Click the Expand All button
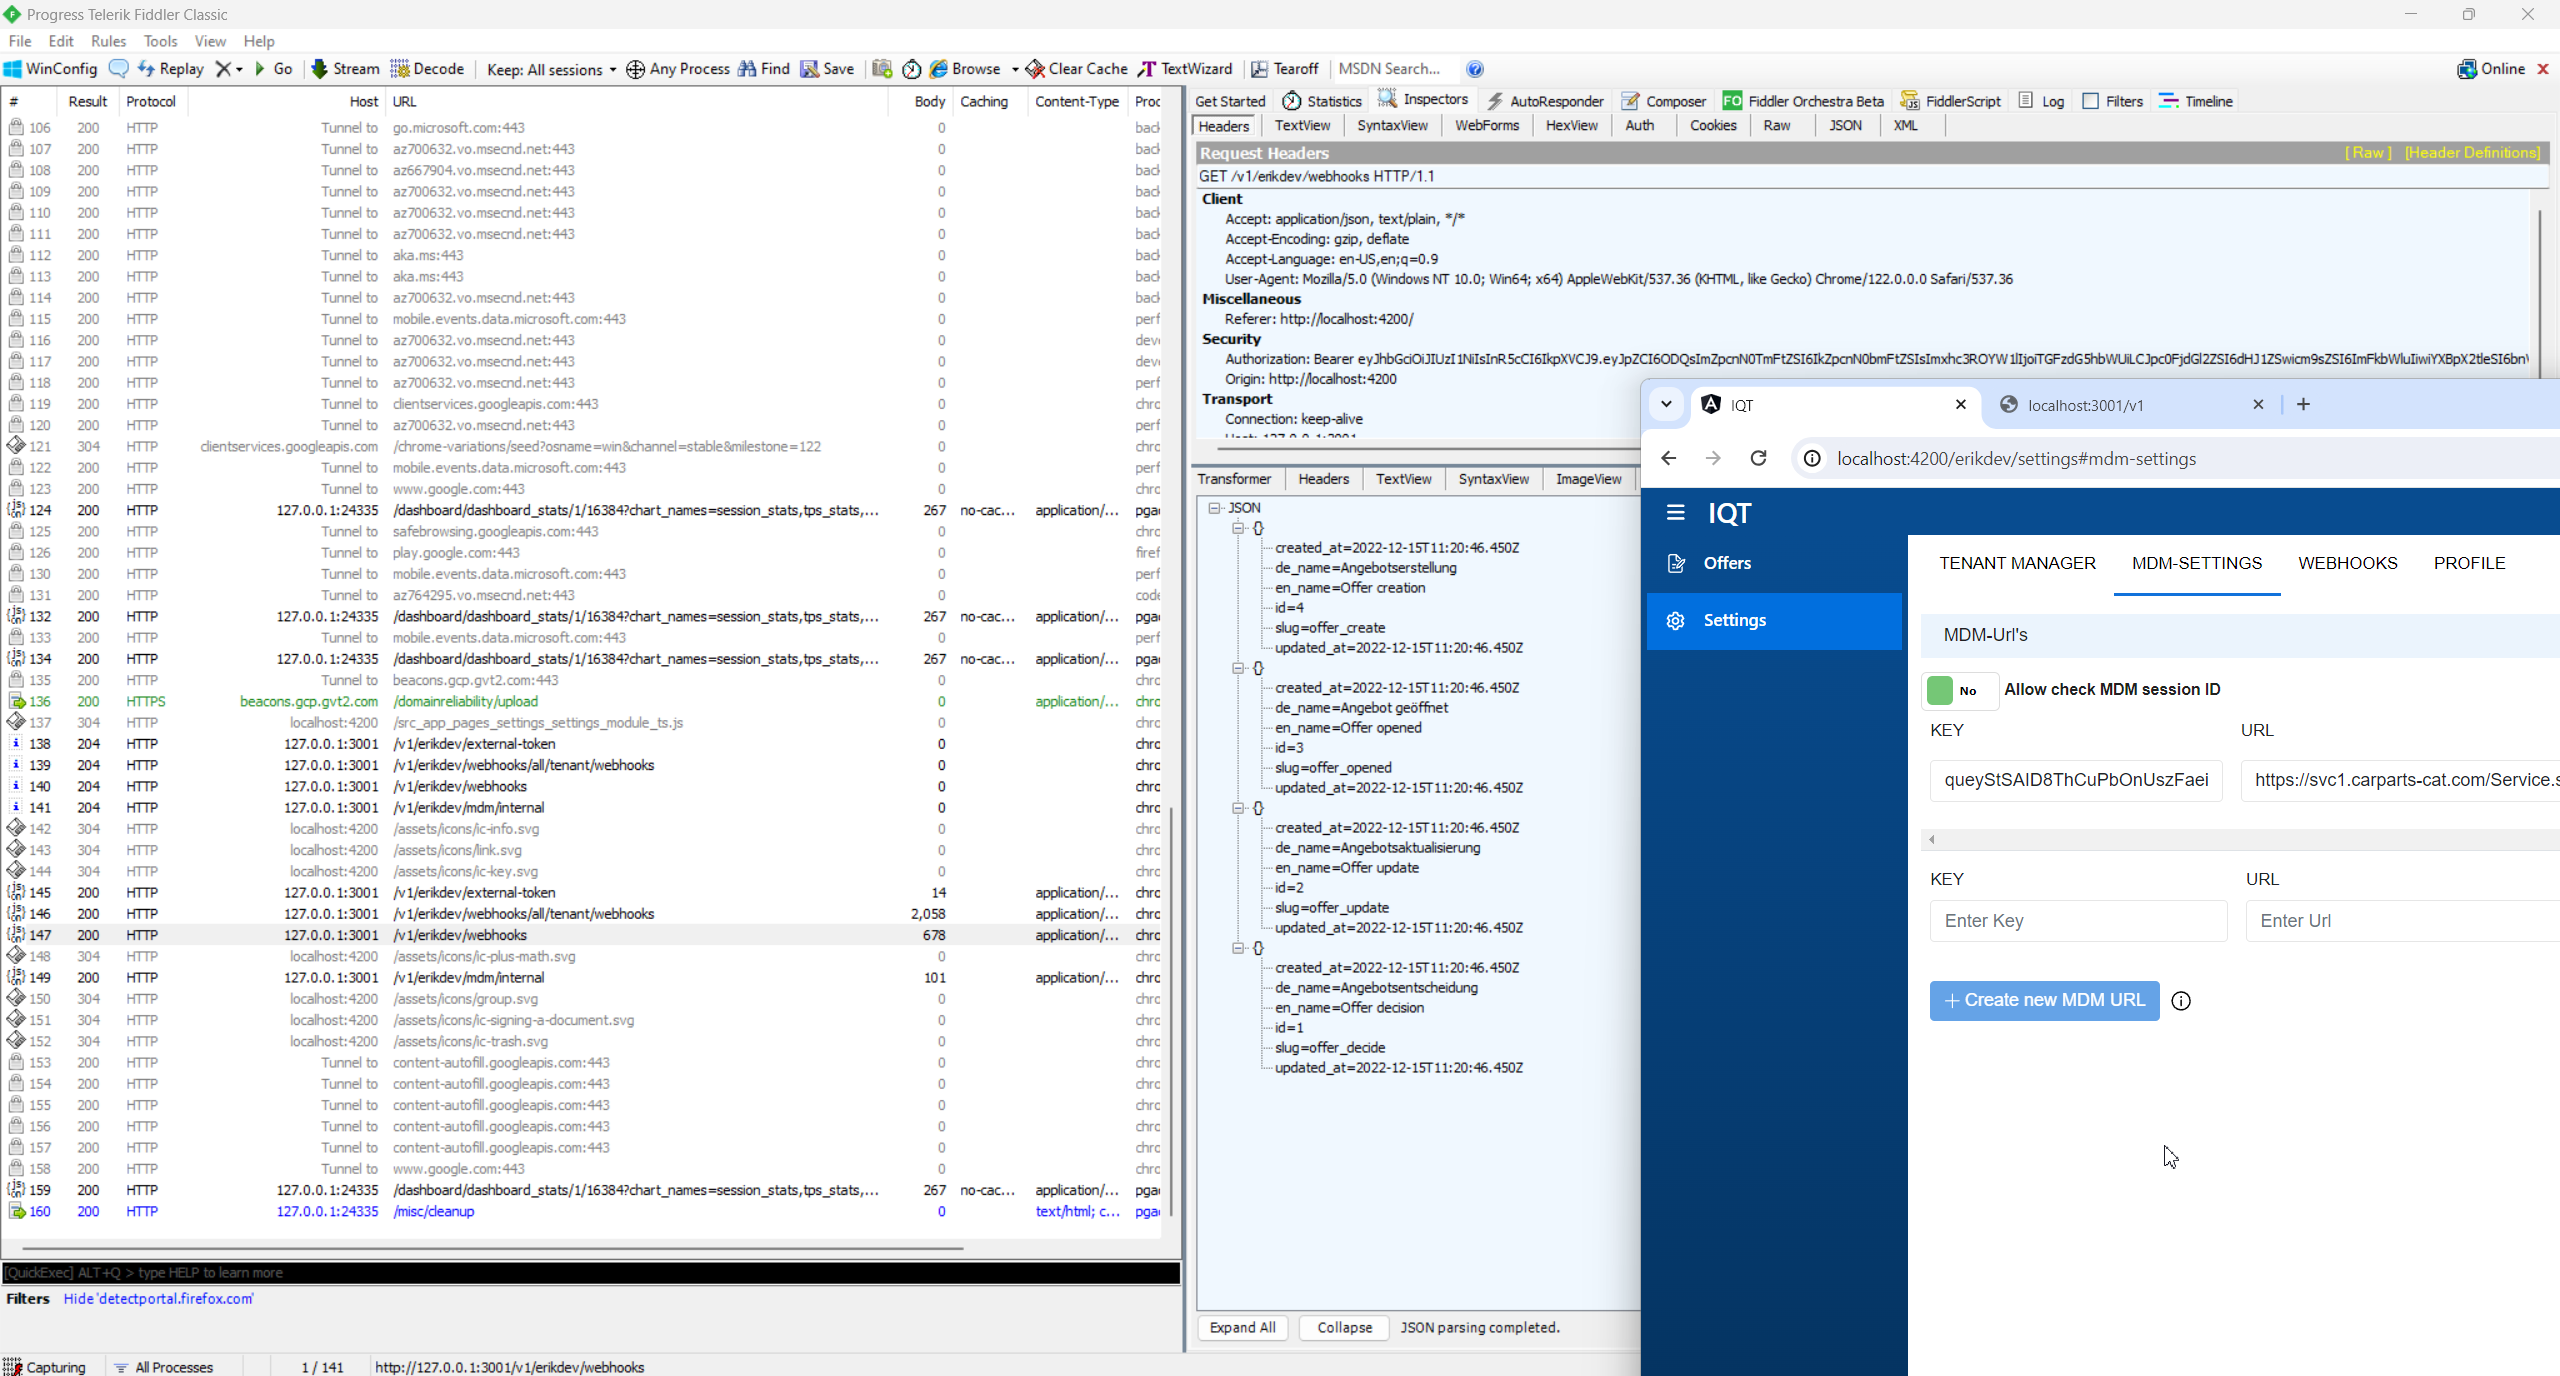Screen dimensions: 2560x1376 point(1242,1328)
